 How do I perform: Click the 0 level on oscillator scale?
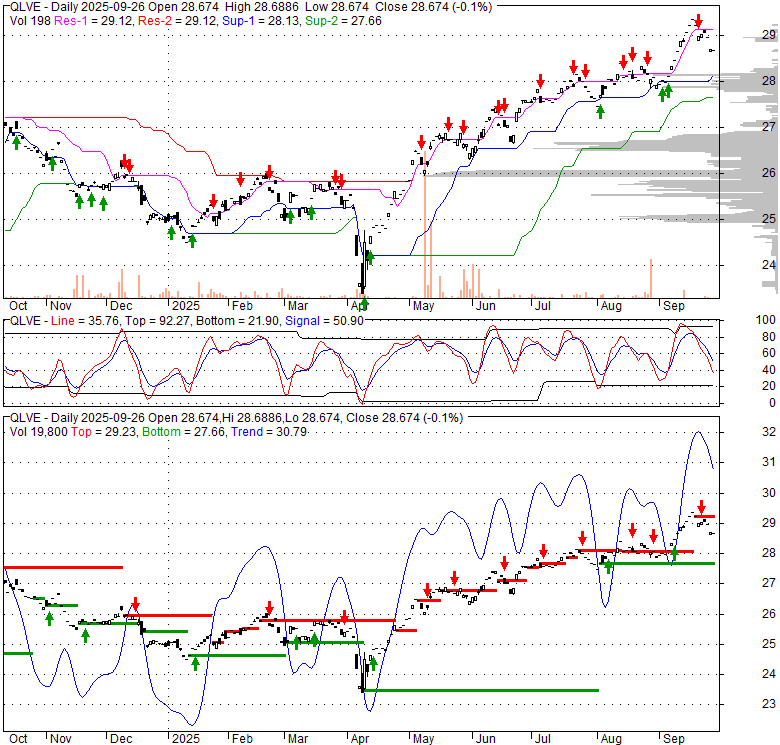(x=773, y=402)
